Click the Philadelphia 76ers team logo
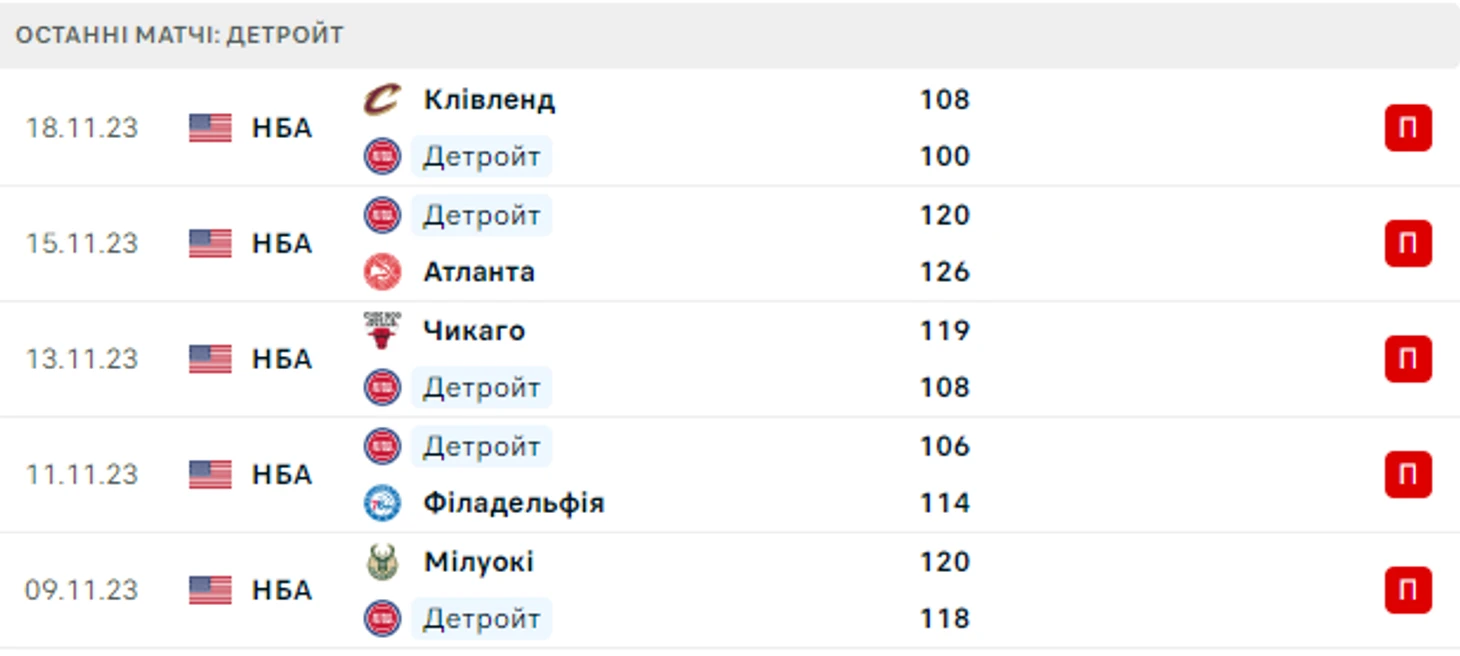1460x656 pixels. point(382,503)
